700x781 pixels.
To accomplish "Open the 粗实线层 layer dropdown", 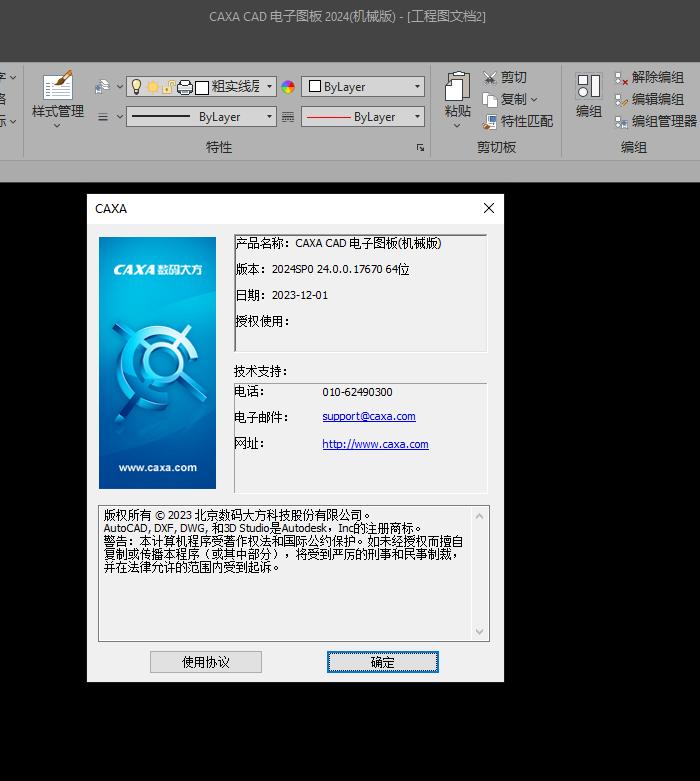I will tap(269, 87).
